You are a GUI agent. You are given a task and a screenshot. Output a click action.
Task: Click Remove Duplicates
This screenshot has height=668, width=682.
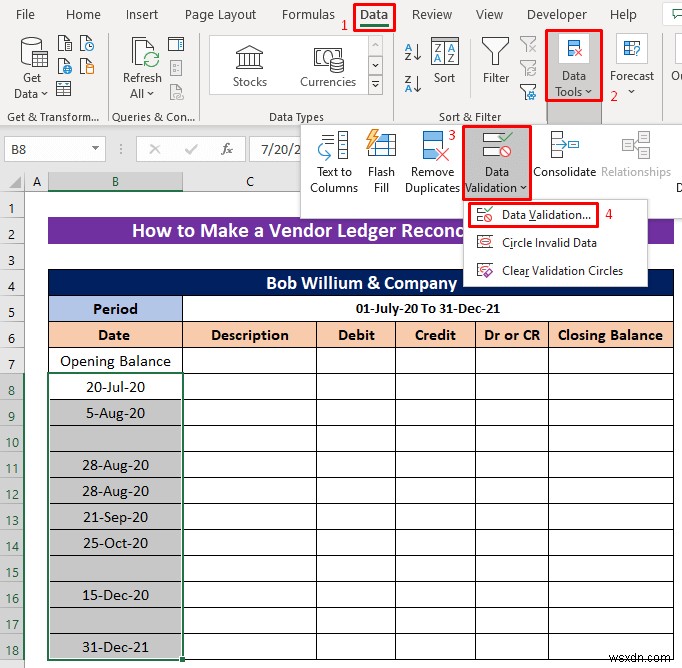[432, 162]
